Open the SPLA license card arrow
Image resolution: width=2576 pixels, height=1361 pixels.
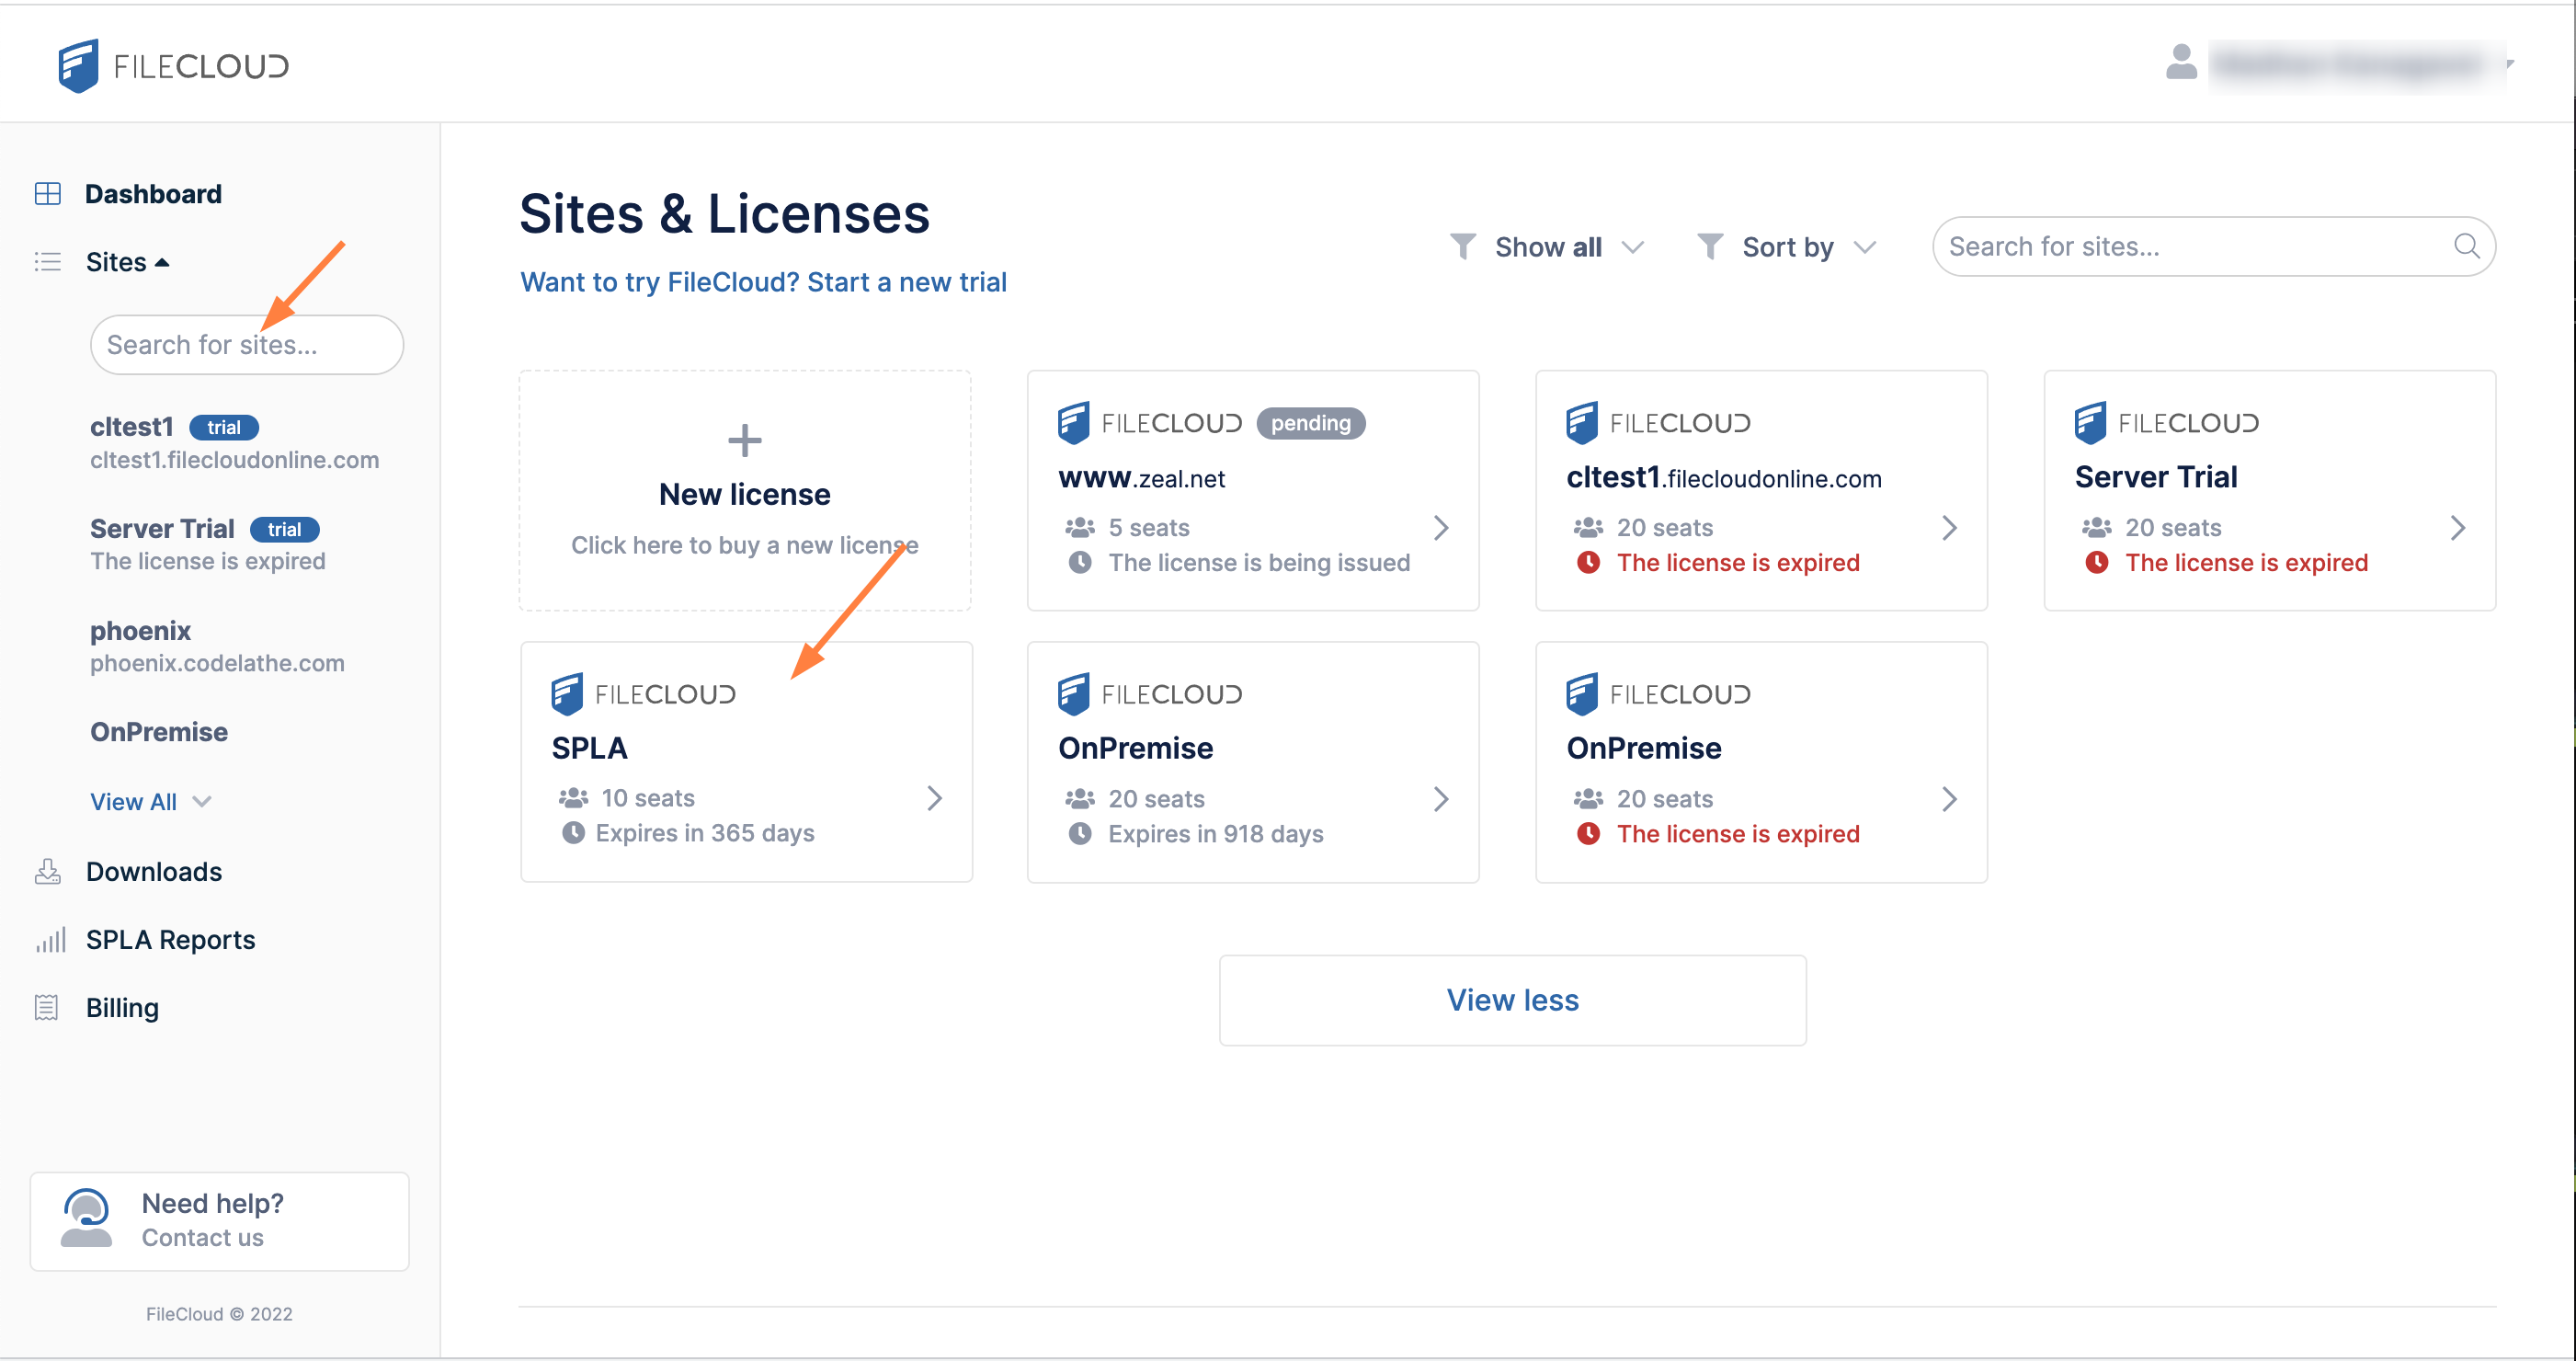pyautogui.click(x=934, y=798)
